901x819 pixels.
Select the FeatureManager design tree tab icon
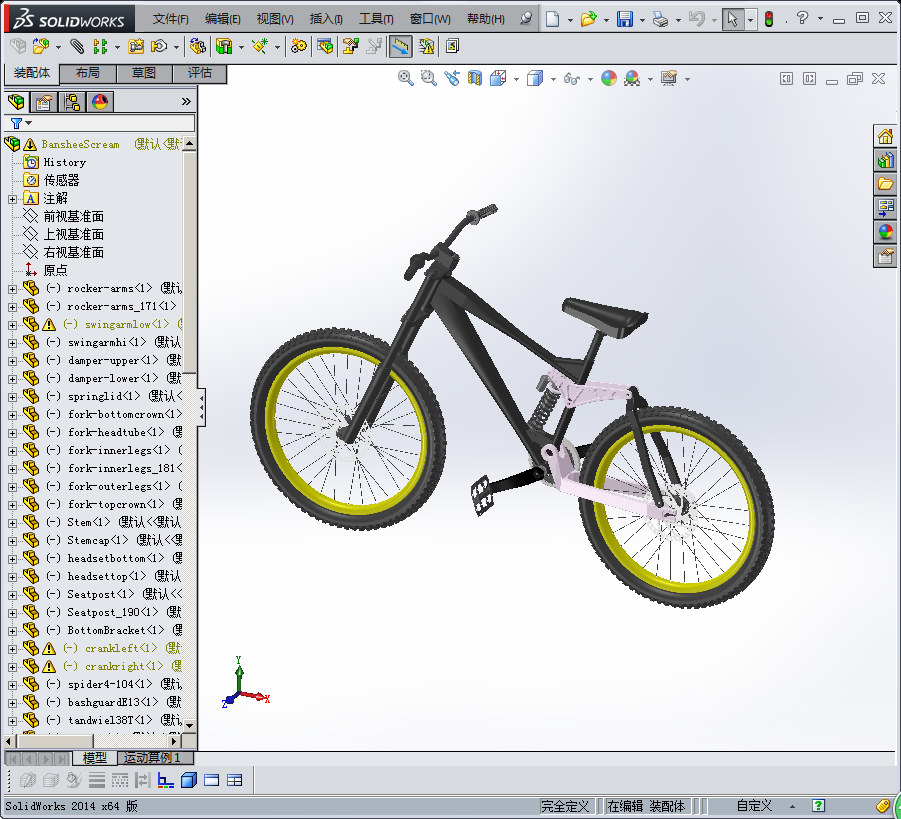16,102
